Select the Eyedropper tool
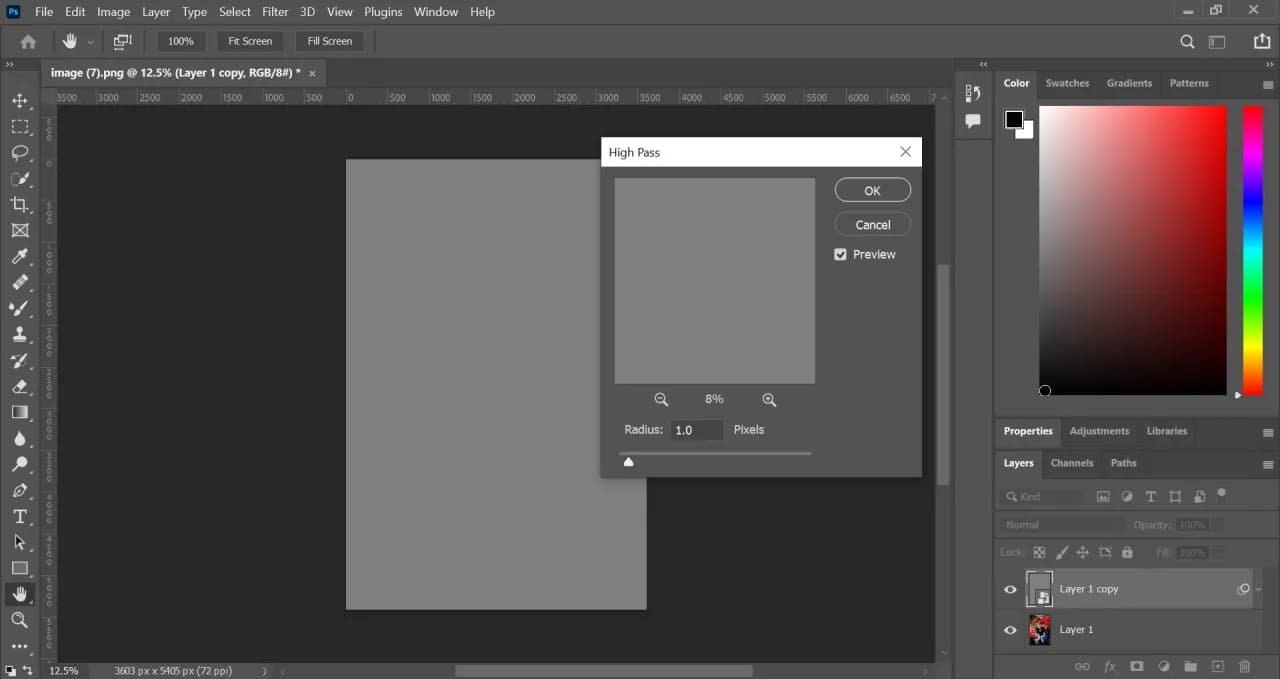The width and height of the screenshot is (1280, 679). tap(19, 257)
